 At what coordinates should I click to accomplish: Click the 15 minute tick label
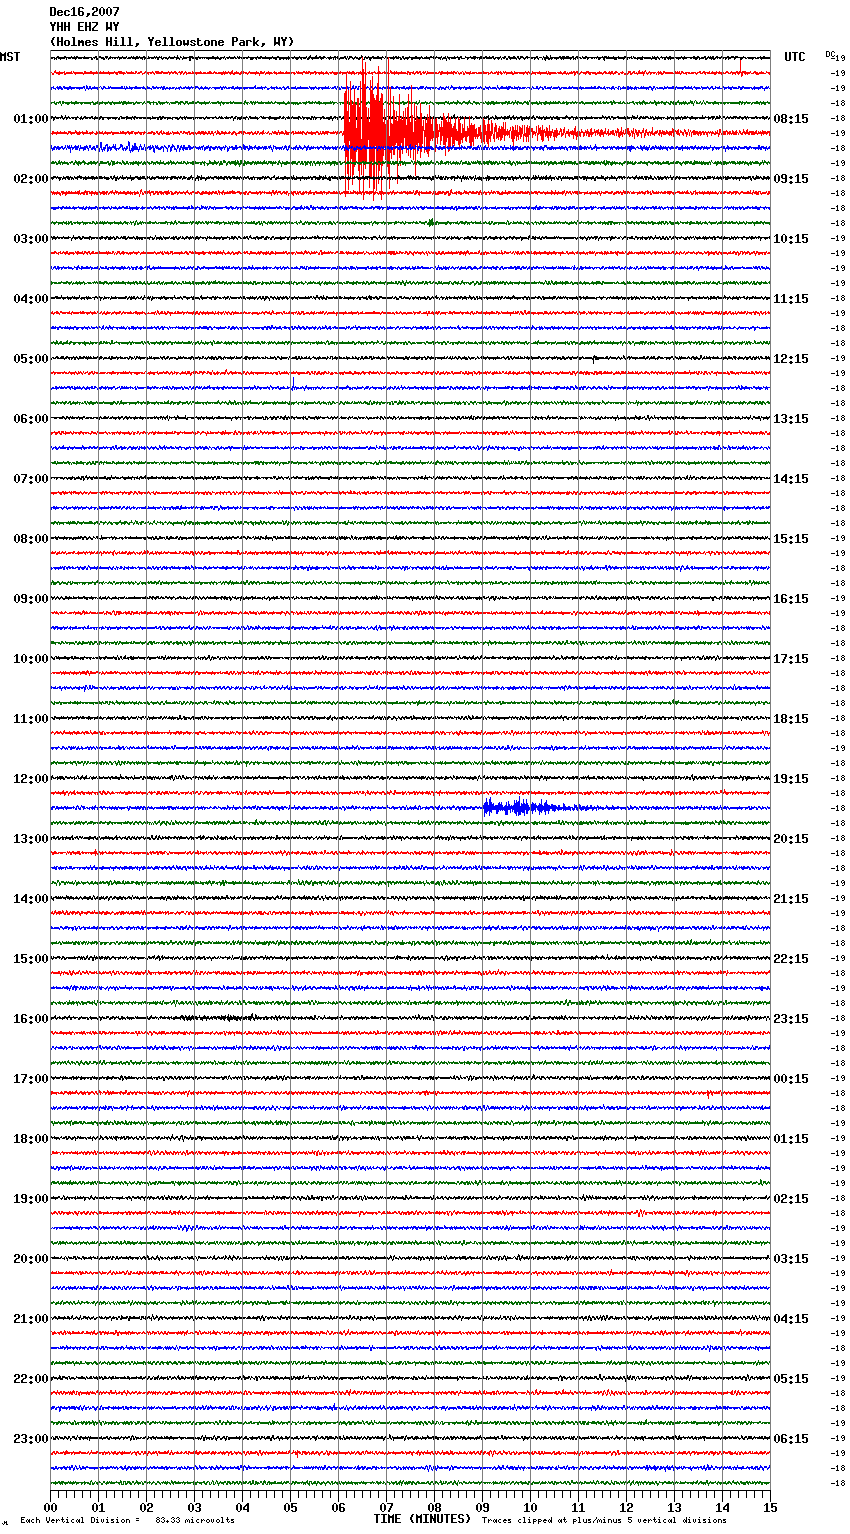pyautogui.click(x=770, y=1507)
